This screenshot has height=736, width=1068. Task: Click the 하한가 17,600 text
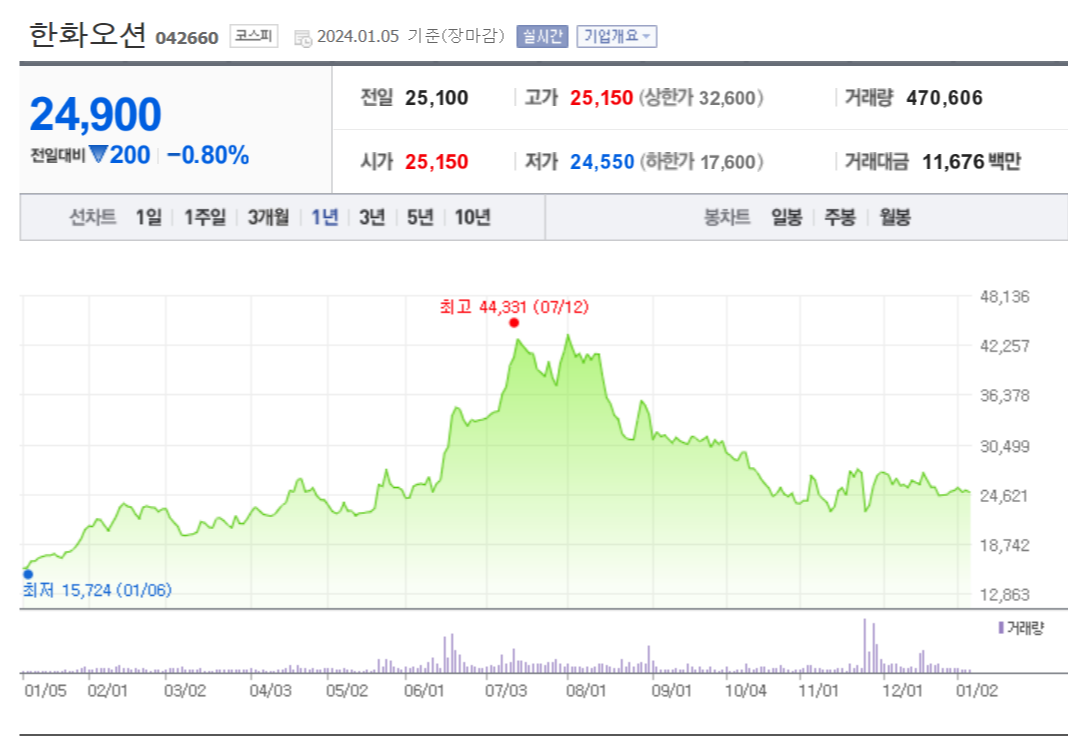click(x=701, y=162)
